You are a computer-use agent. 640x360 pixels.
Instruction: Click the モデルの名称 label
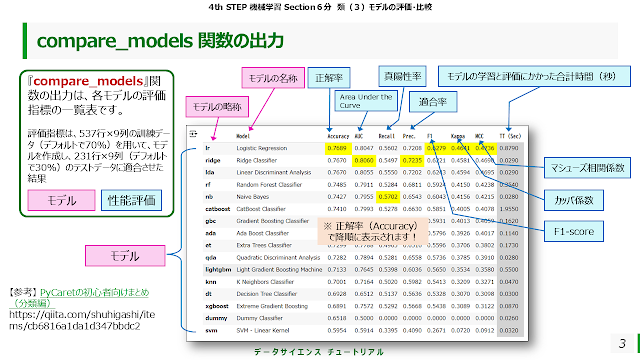click(x=273, y=78)
